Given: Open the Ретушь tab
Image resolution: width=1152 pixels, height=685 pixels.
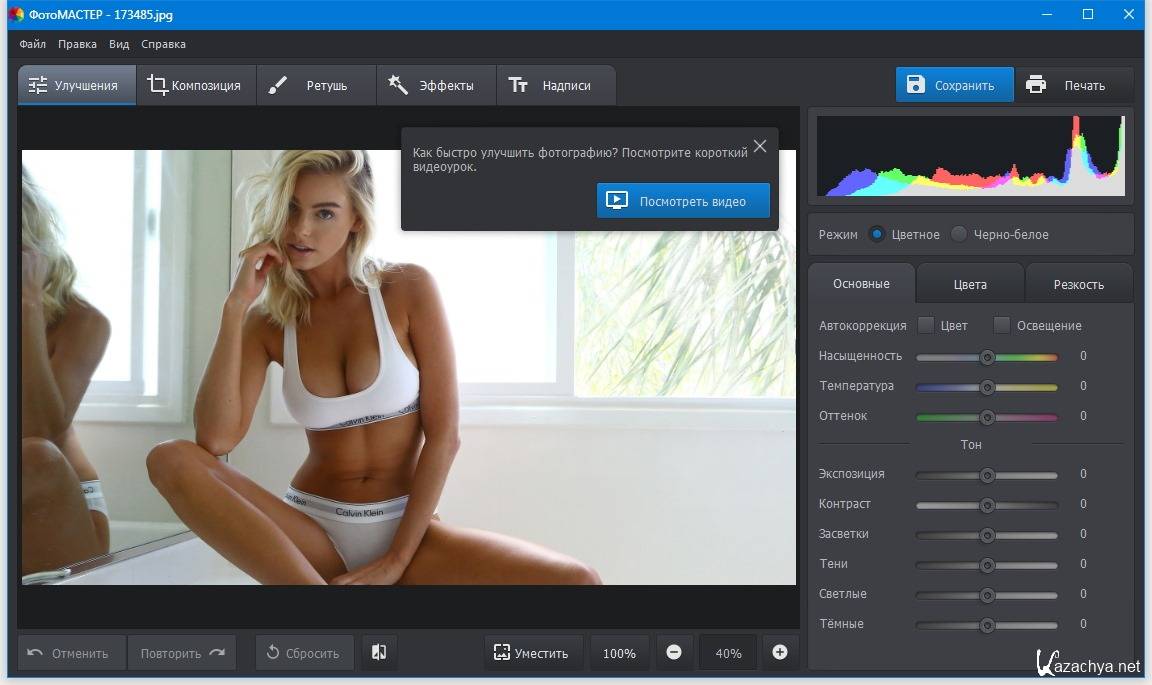Looking at the screenshot, I should [x=316, y=85].
